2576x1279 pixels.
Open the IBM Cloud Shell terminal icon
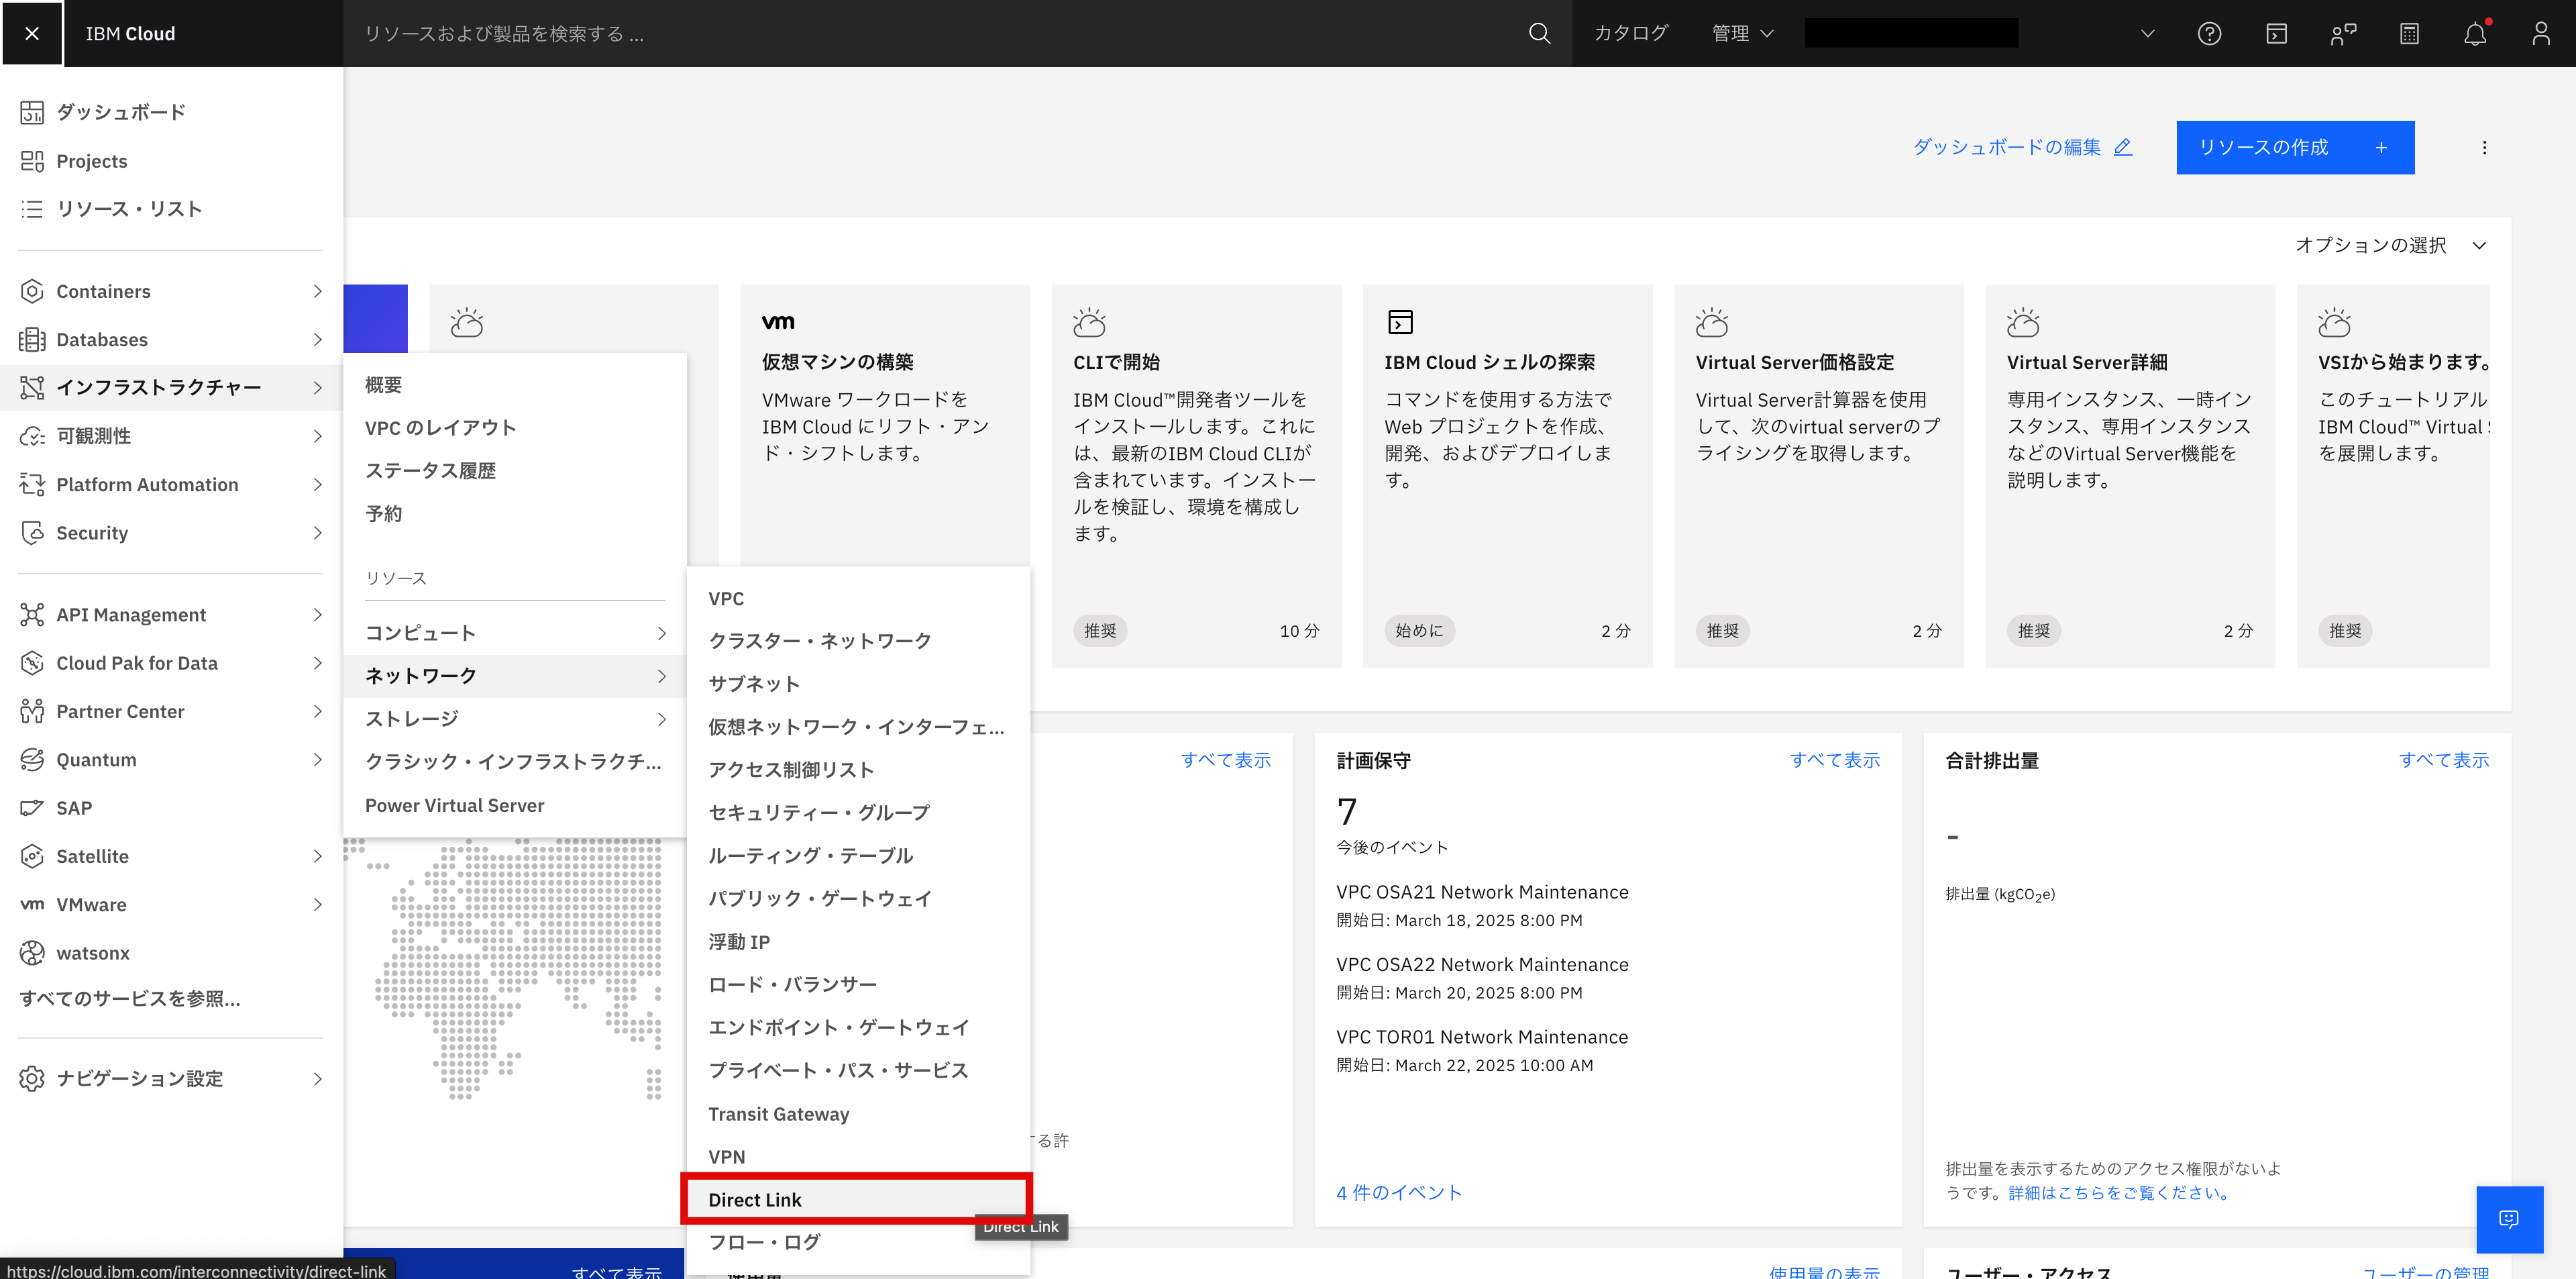click(2276, 33)
